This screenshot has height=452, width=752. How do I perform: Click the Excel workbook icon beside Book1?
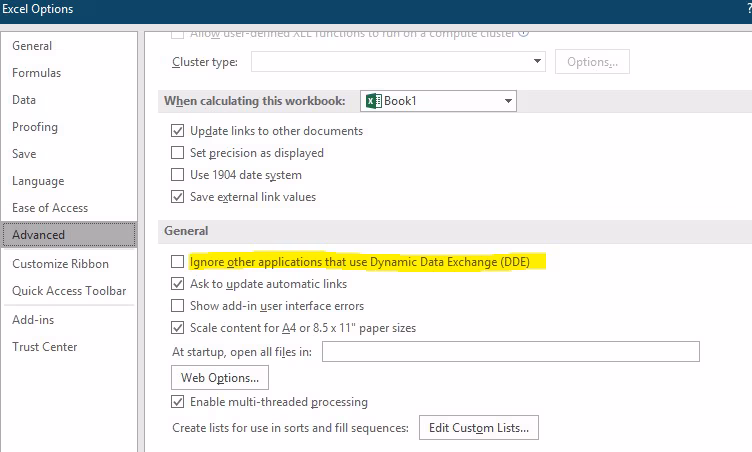click(373, 101)
